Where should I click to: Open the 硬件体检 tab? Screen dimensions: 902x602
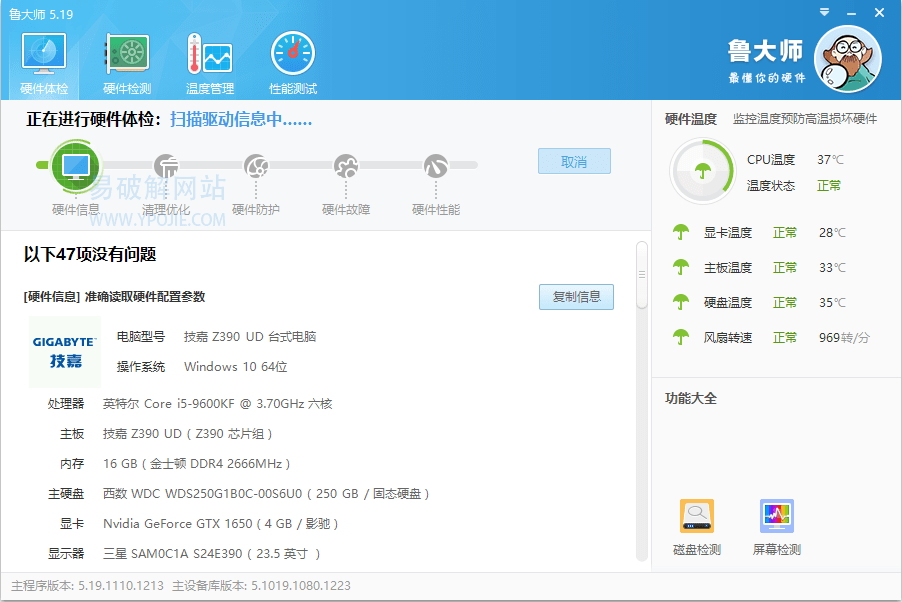(x=43, y=63)
